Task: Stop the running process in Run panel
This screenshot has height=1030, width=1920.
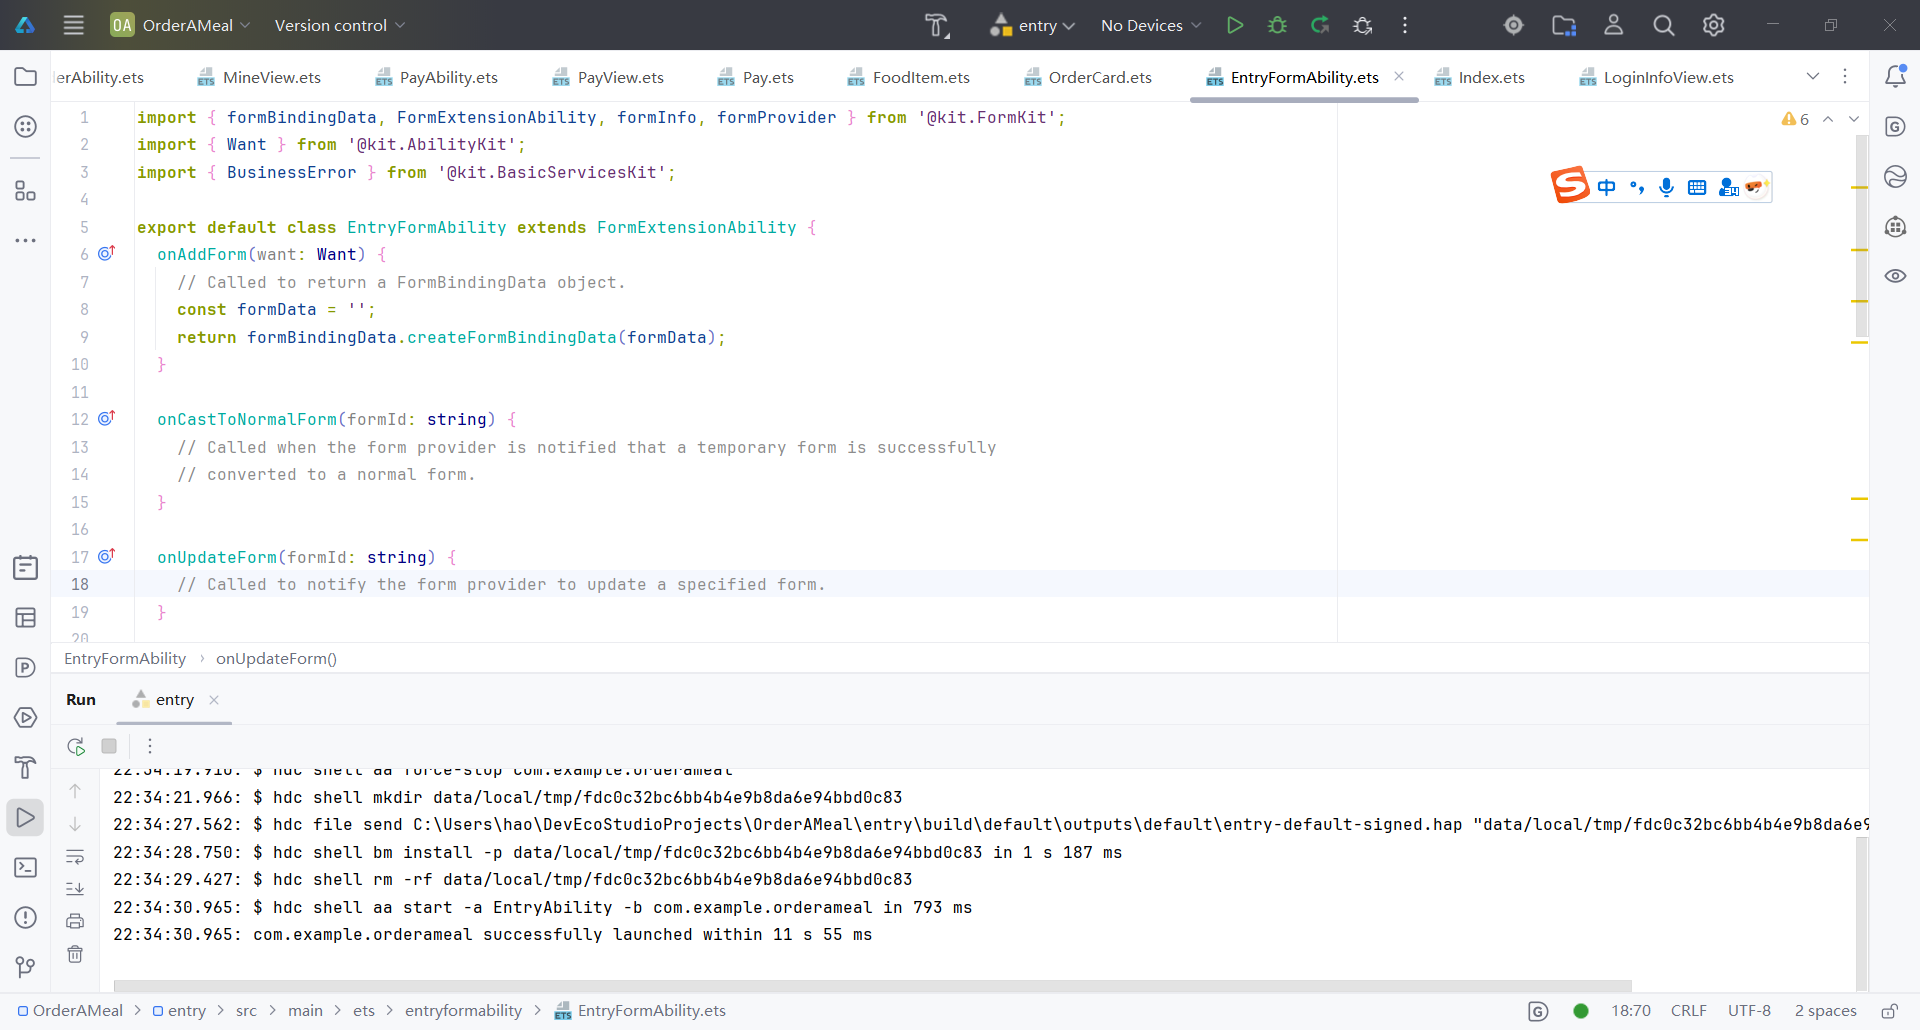Action: (x=109, y=746)
